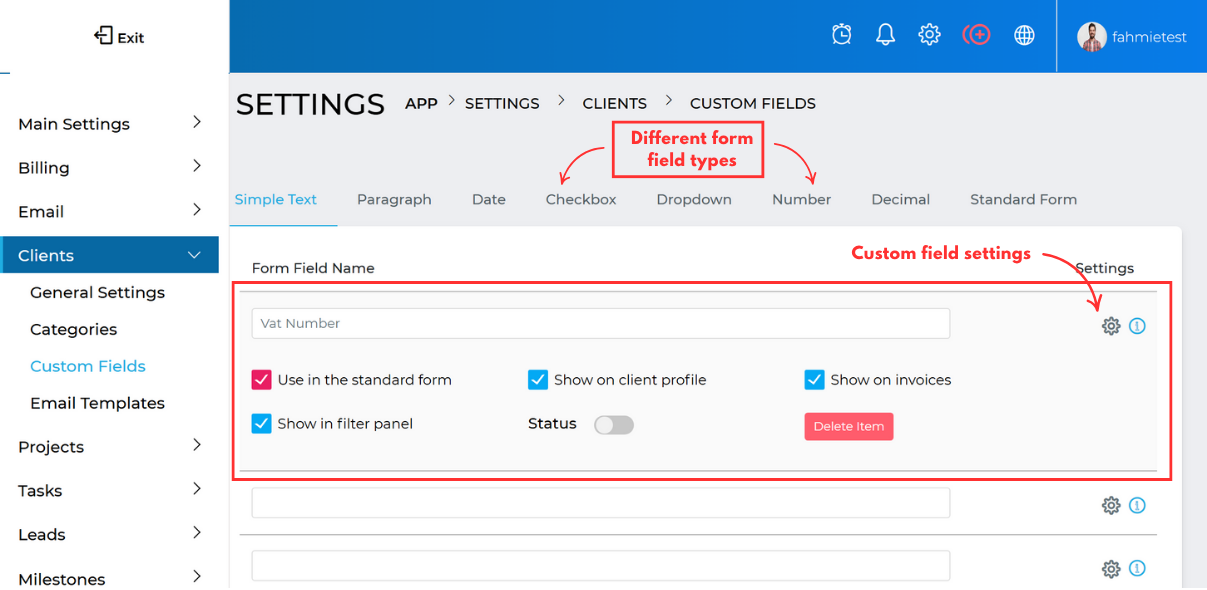Viewport: 1207px width, 590px height.
Task: Open Custom Fields under Clients
Action: click(x=88, y=366)
